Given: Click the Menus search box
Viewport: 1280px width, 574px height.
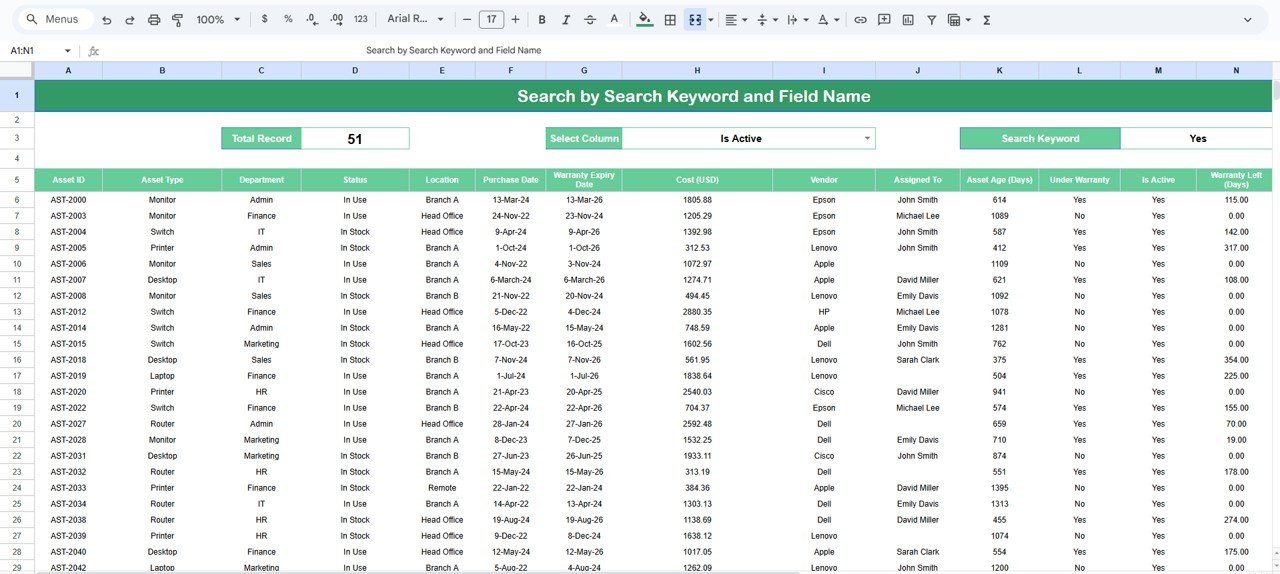Looking at the screenshot, I should [57, 20].
